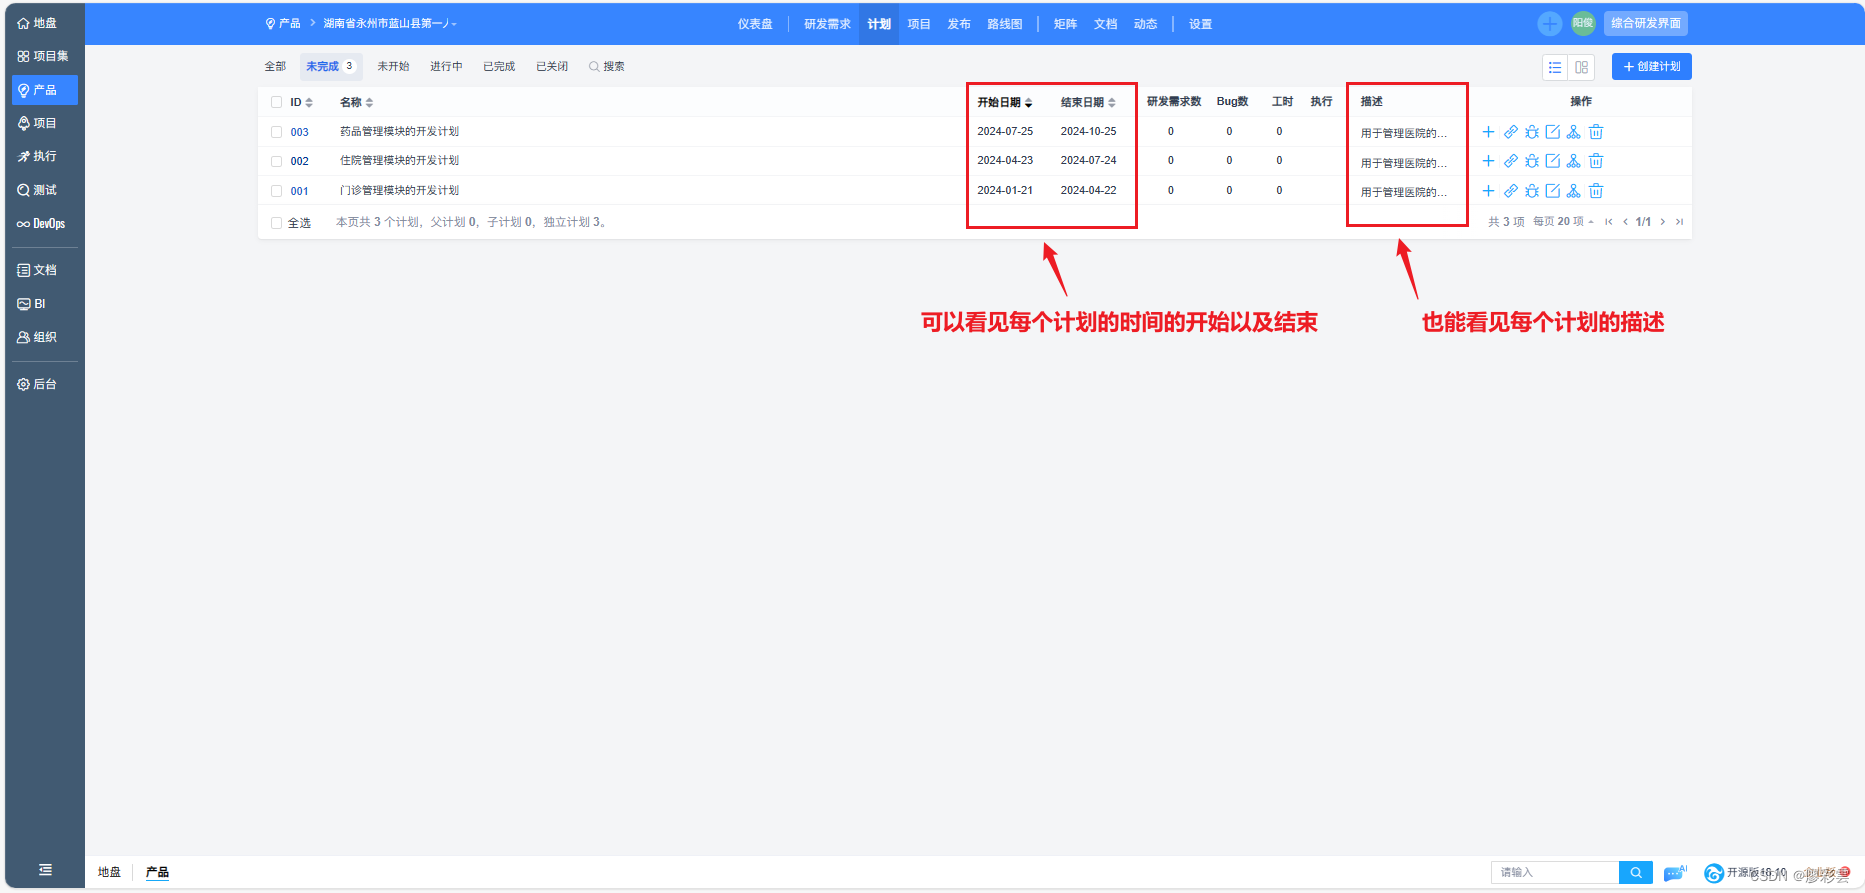Open plan 门诊管理模块的开发计划
This screenshot has width=1865, height=893.
[x=399, y=191]
